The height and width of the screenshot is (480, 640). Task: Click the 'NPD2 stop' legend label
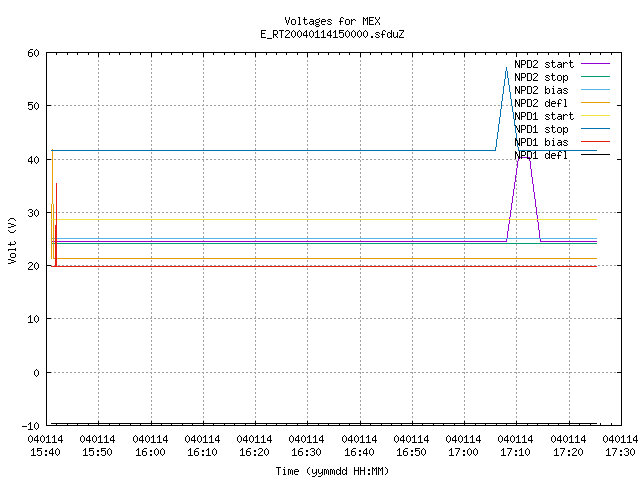(x=541, y=77)
